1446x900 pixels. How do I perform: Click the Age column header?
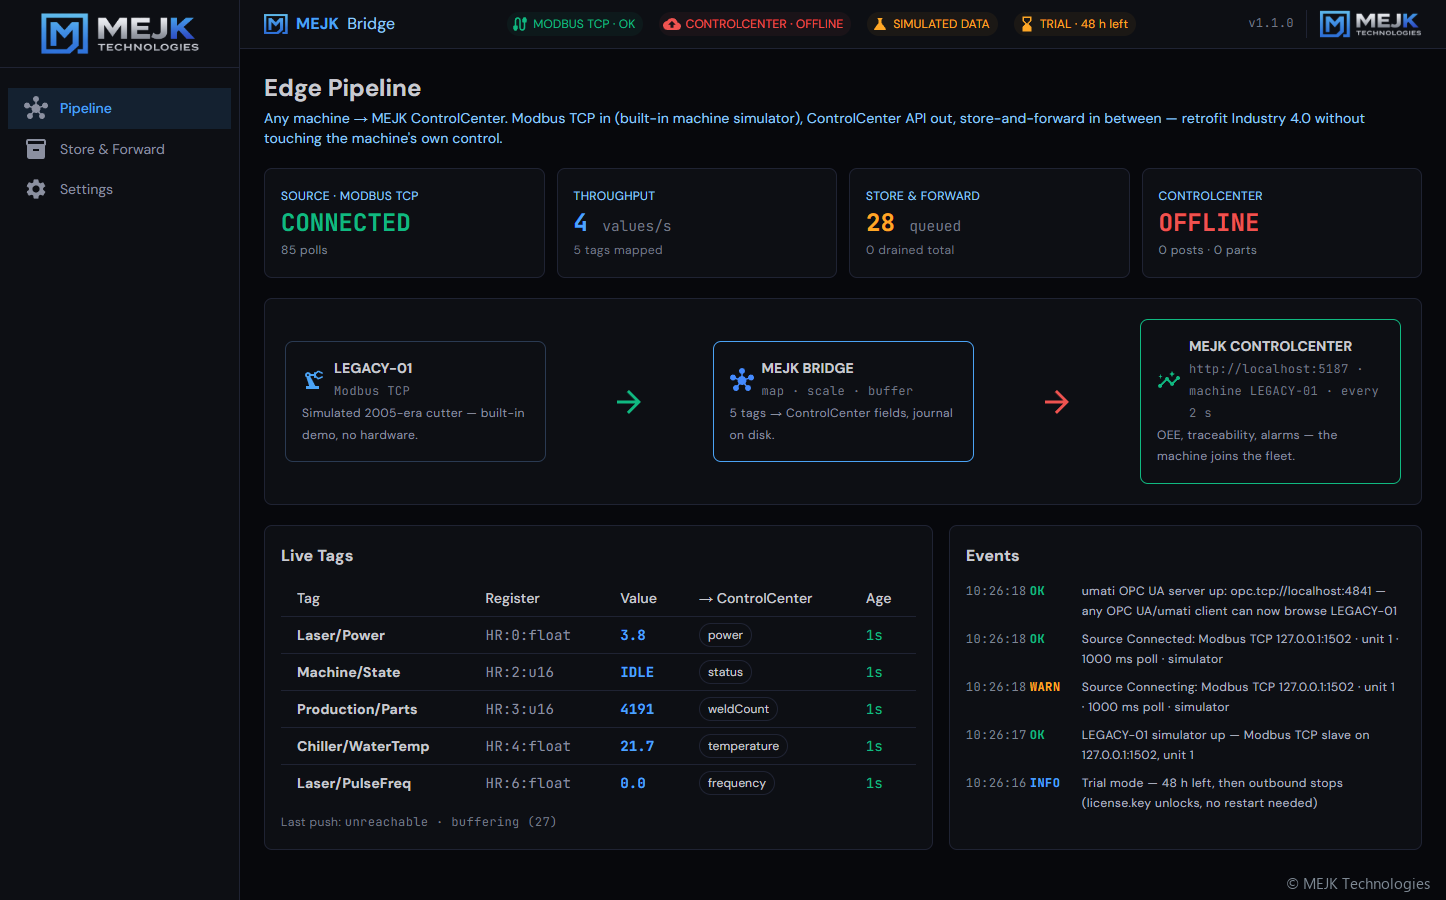pyautogui.click(x=878, y=598)
